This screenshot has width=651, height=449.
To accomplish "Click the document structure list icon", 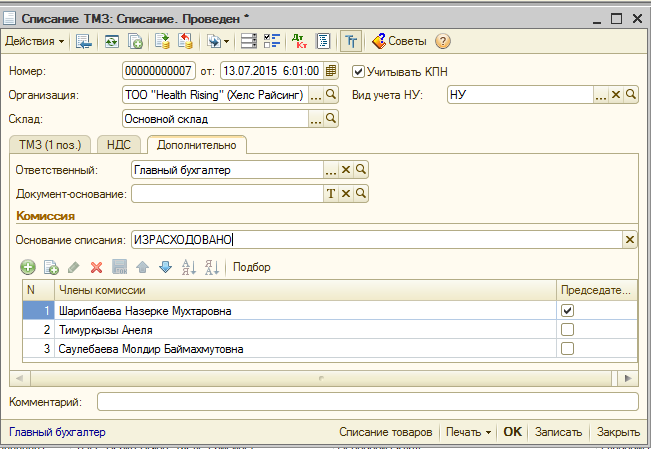I will (249, 41).
